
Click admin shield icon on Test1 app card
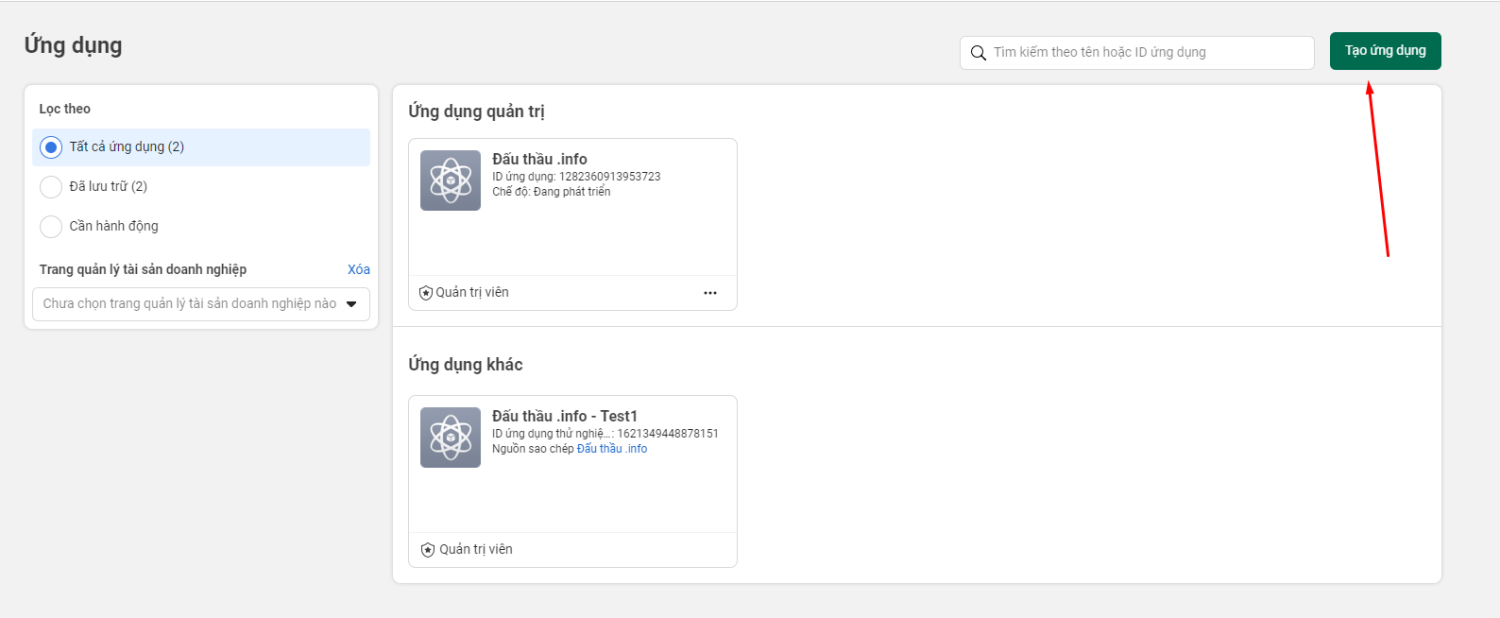[428, 550]
